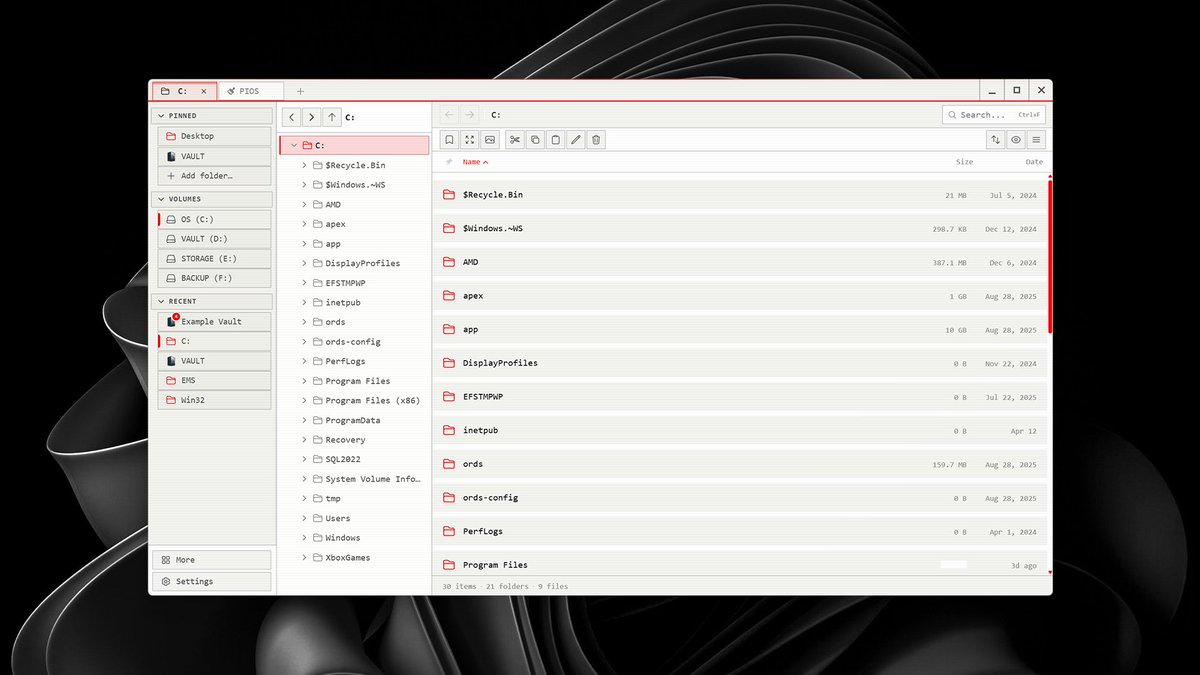Click the grid icon next to More
This screenshot has width=1200, height=675.
click(x=166, y=560)
